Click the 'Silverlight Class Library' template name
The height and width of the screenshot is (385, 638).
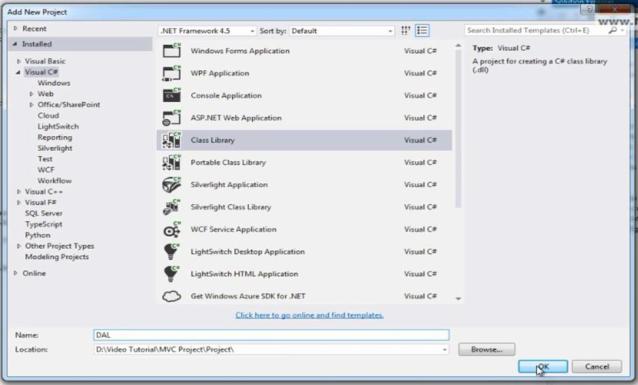230,207
